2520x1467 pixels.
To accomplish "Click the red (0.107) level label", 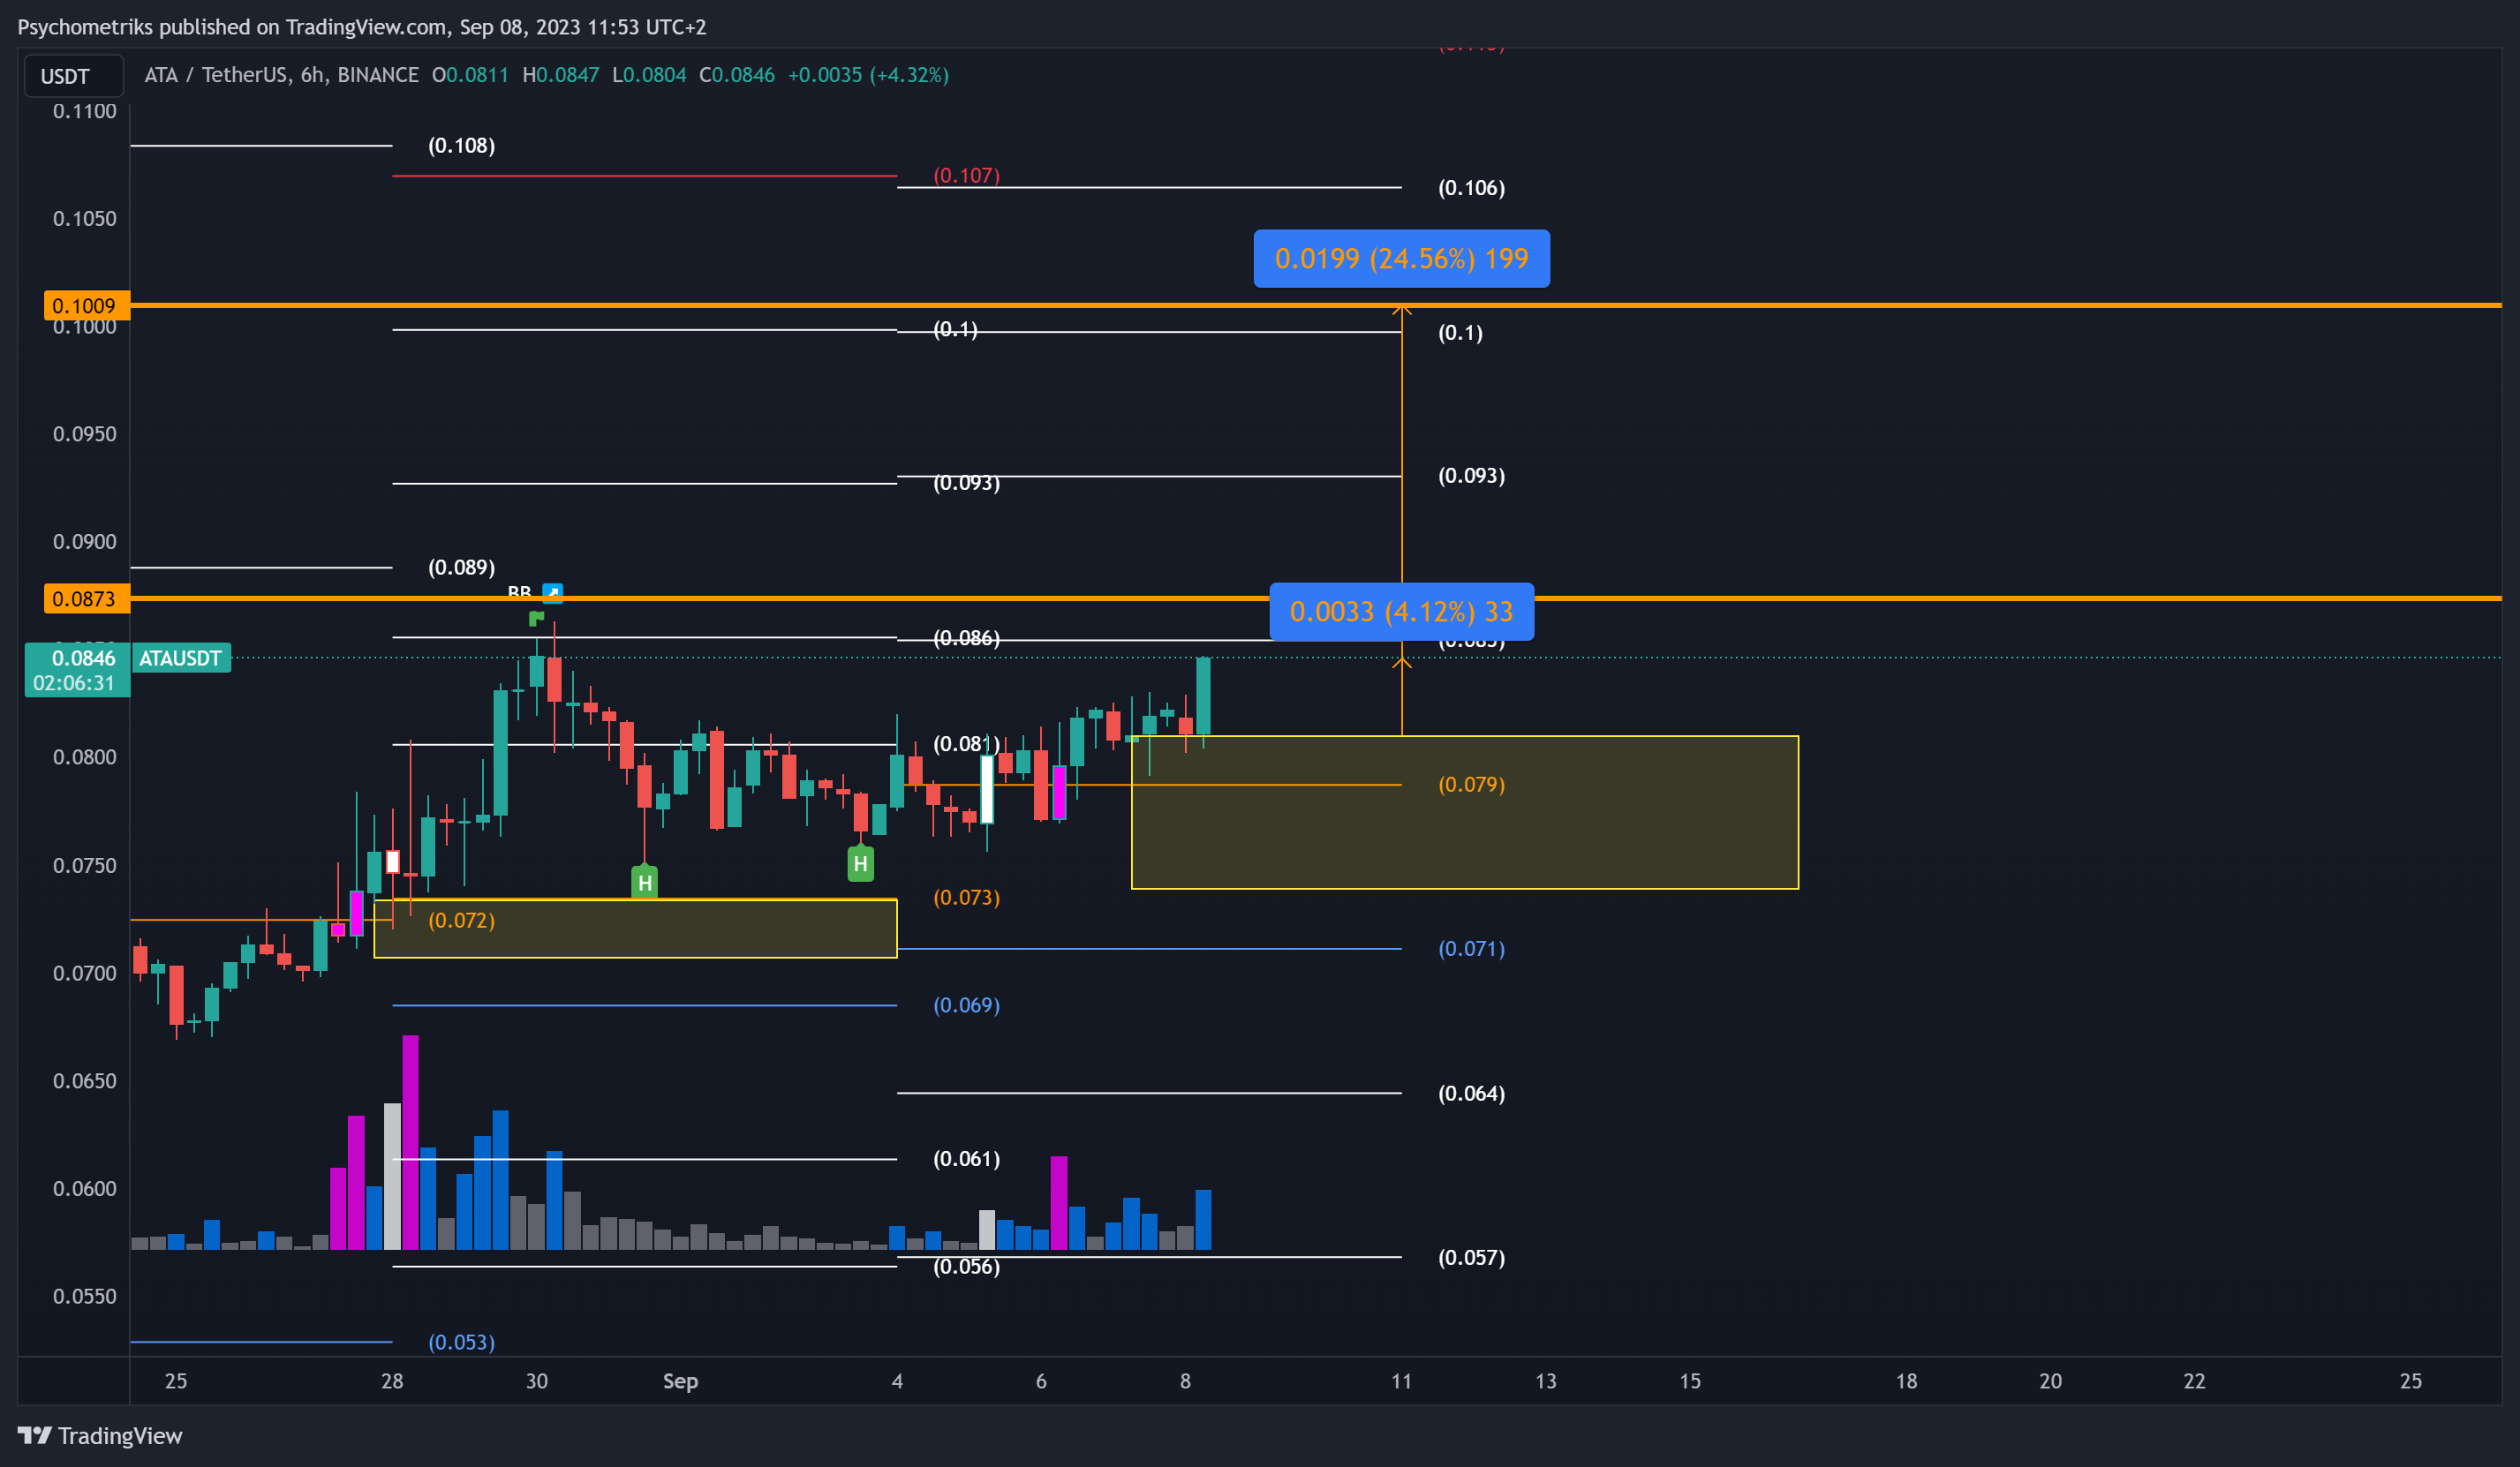I will pyautogui.click(x=966, y=175).
